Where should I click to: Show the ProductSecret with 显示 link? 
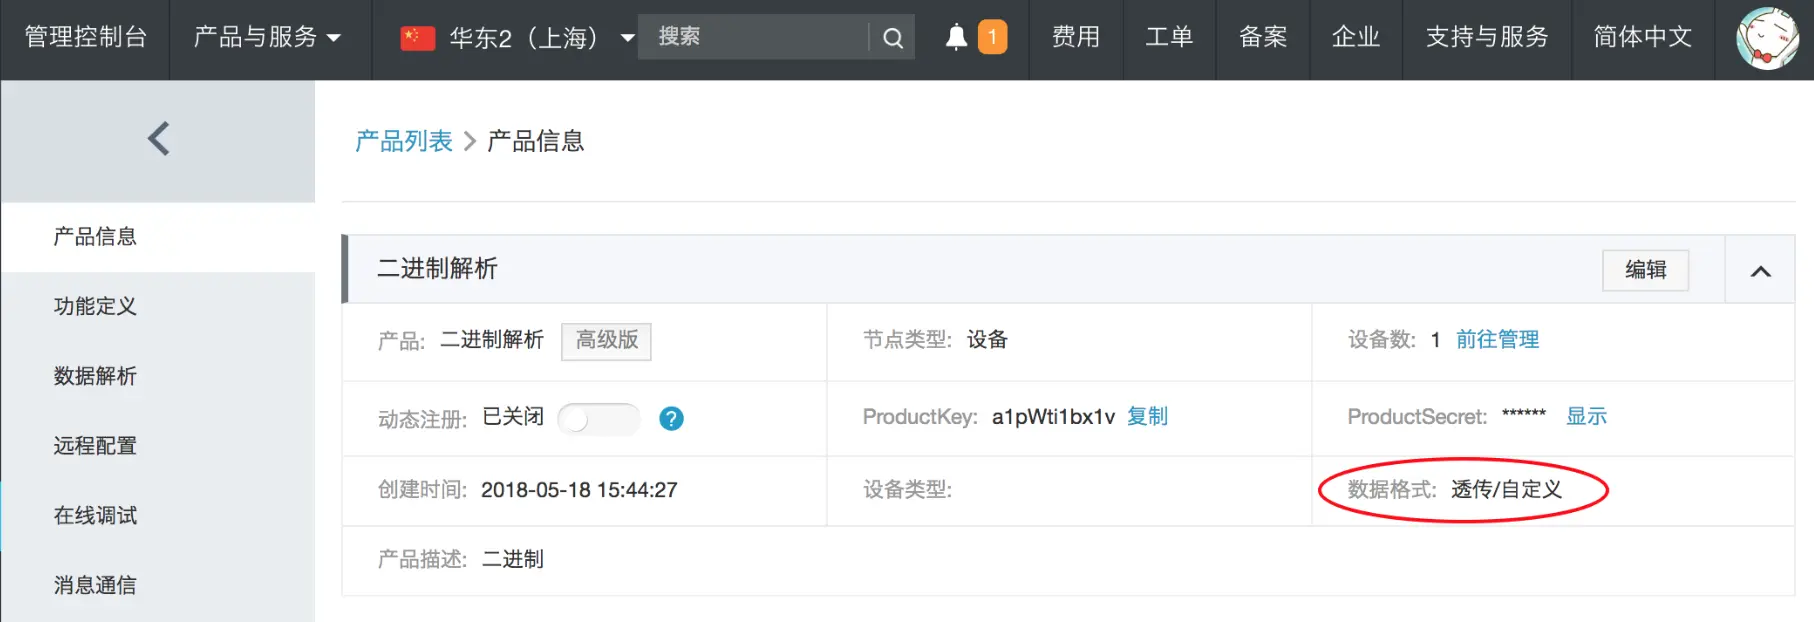coord(1586,416)
